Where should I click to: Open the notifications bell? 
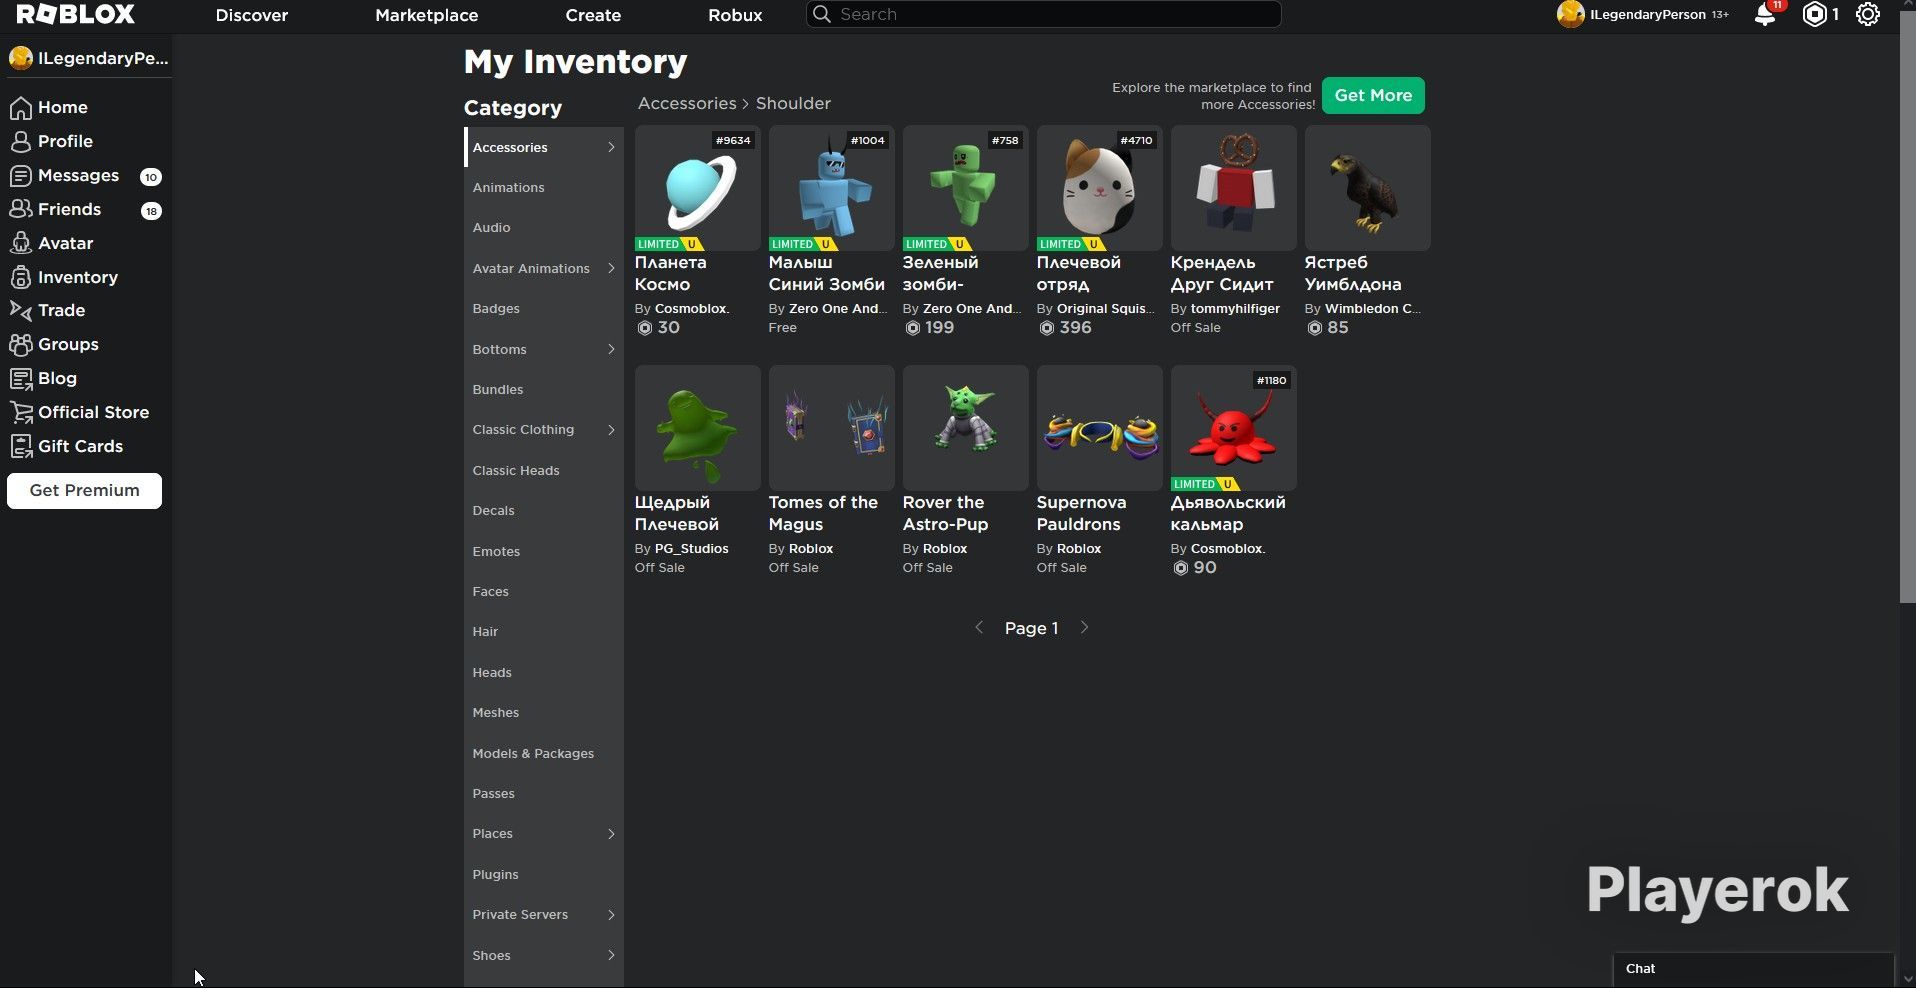click(1765, 15)
